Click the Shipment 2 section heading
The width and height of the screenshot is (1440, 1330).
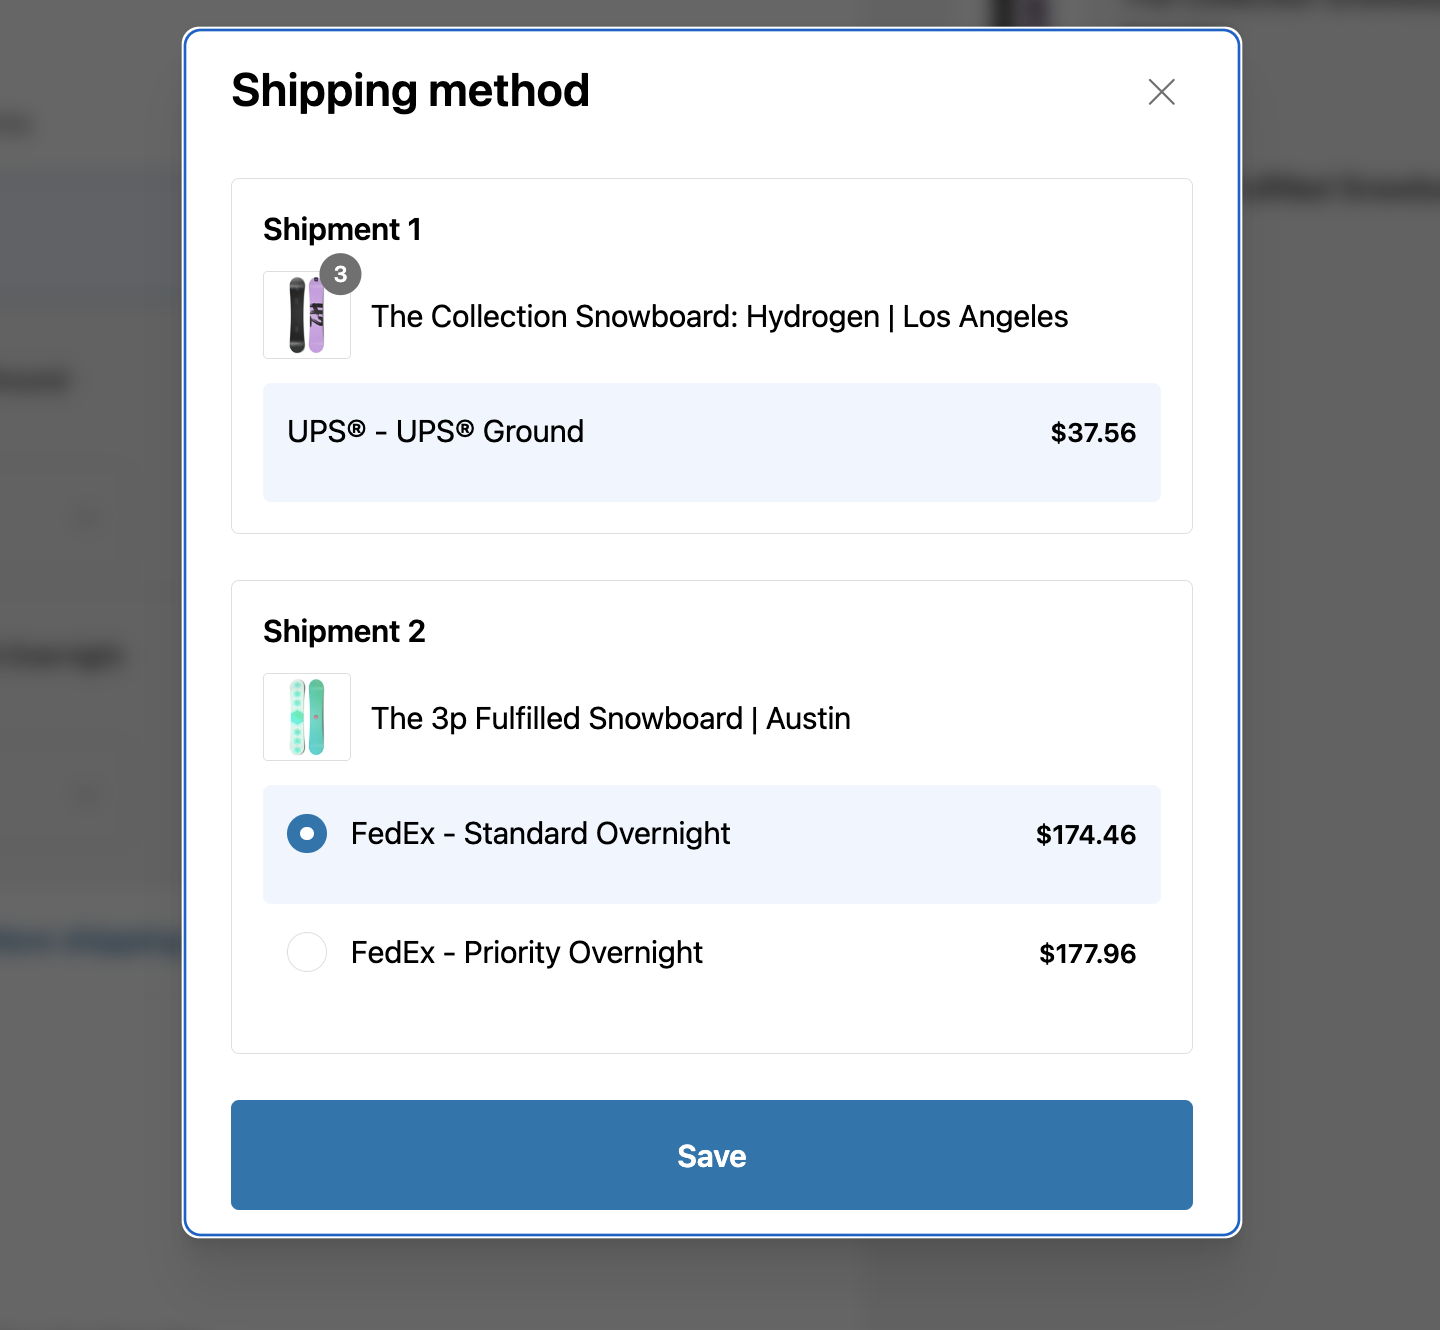(344, 632)
